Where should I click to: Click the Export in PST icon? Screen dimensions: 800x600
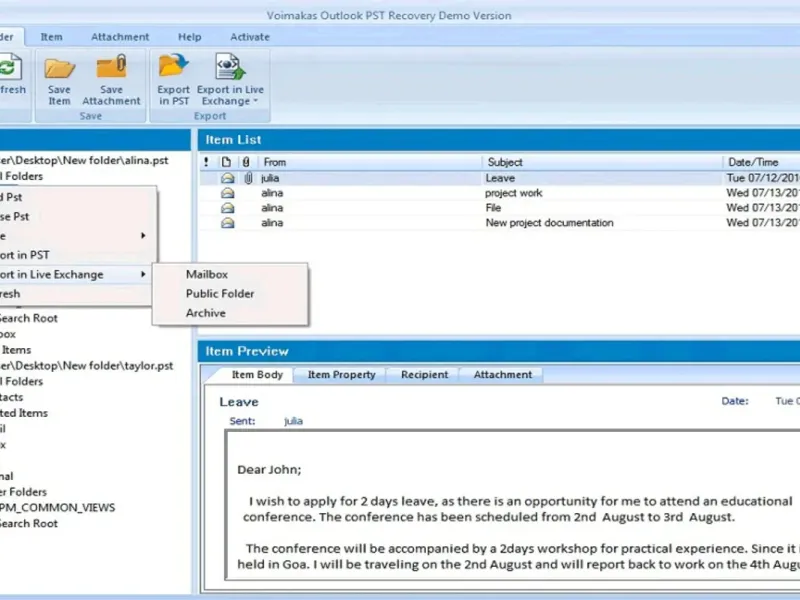pos(173,66)
